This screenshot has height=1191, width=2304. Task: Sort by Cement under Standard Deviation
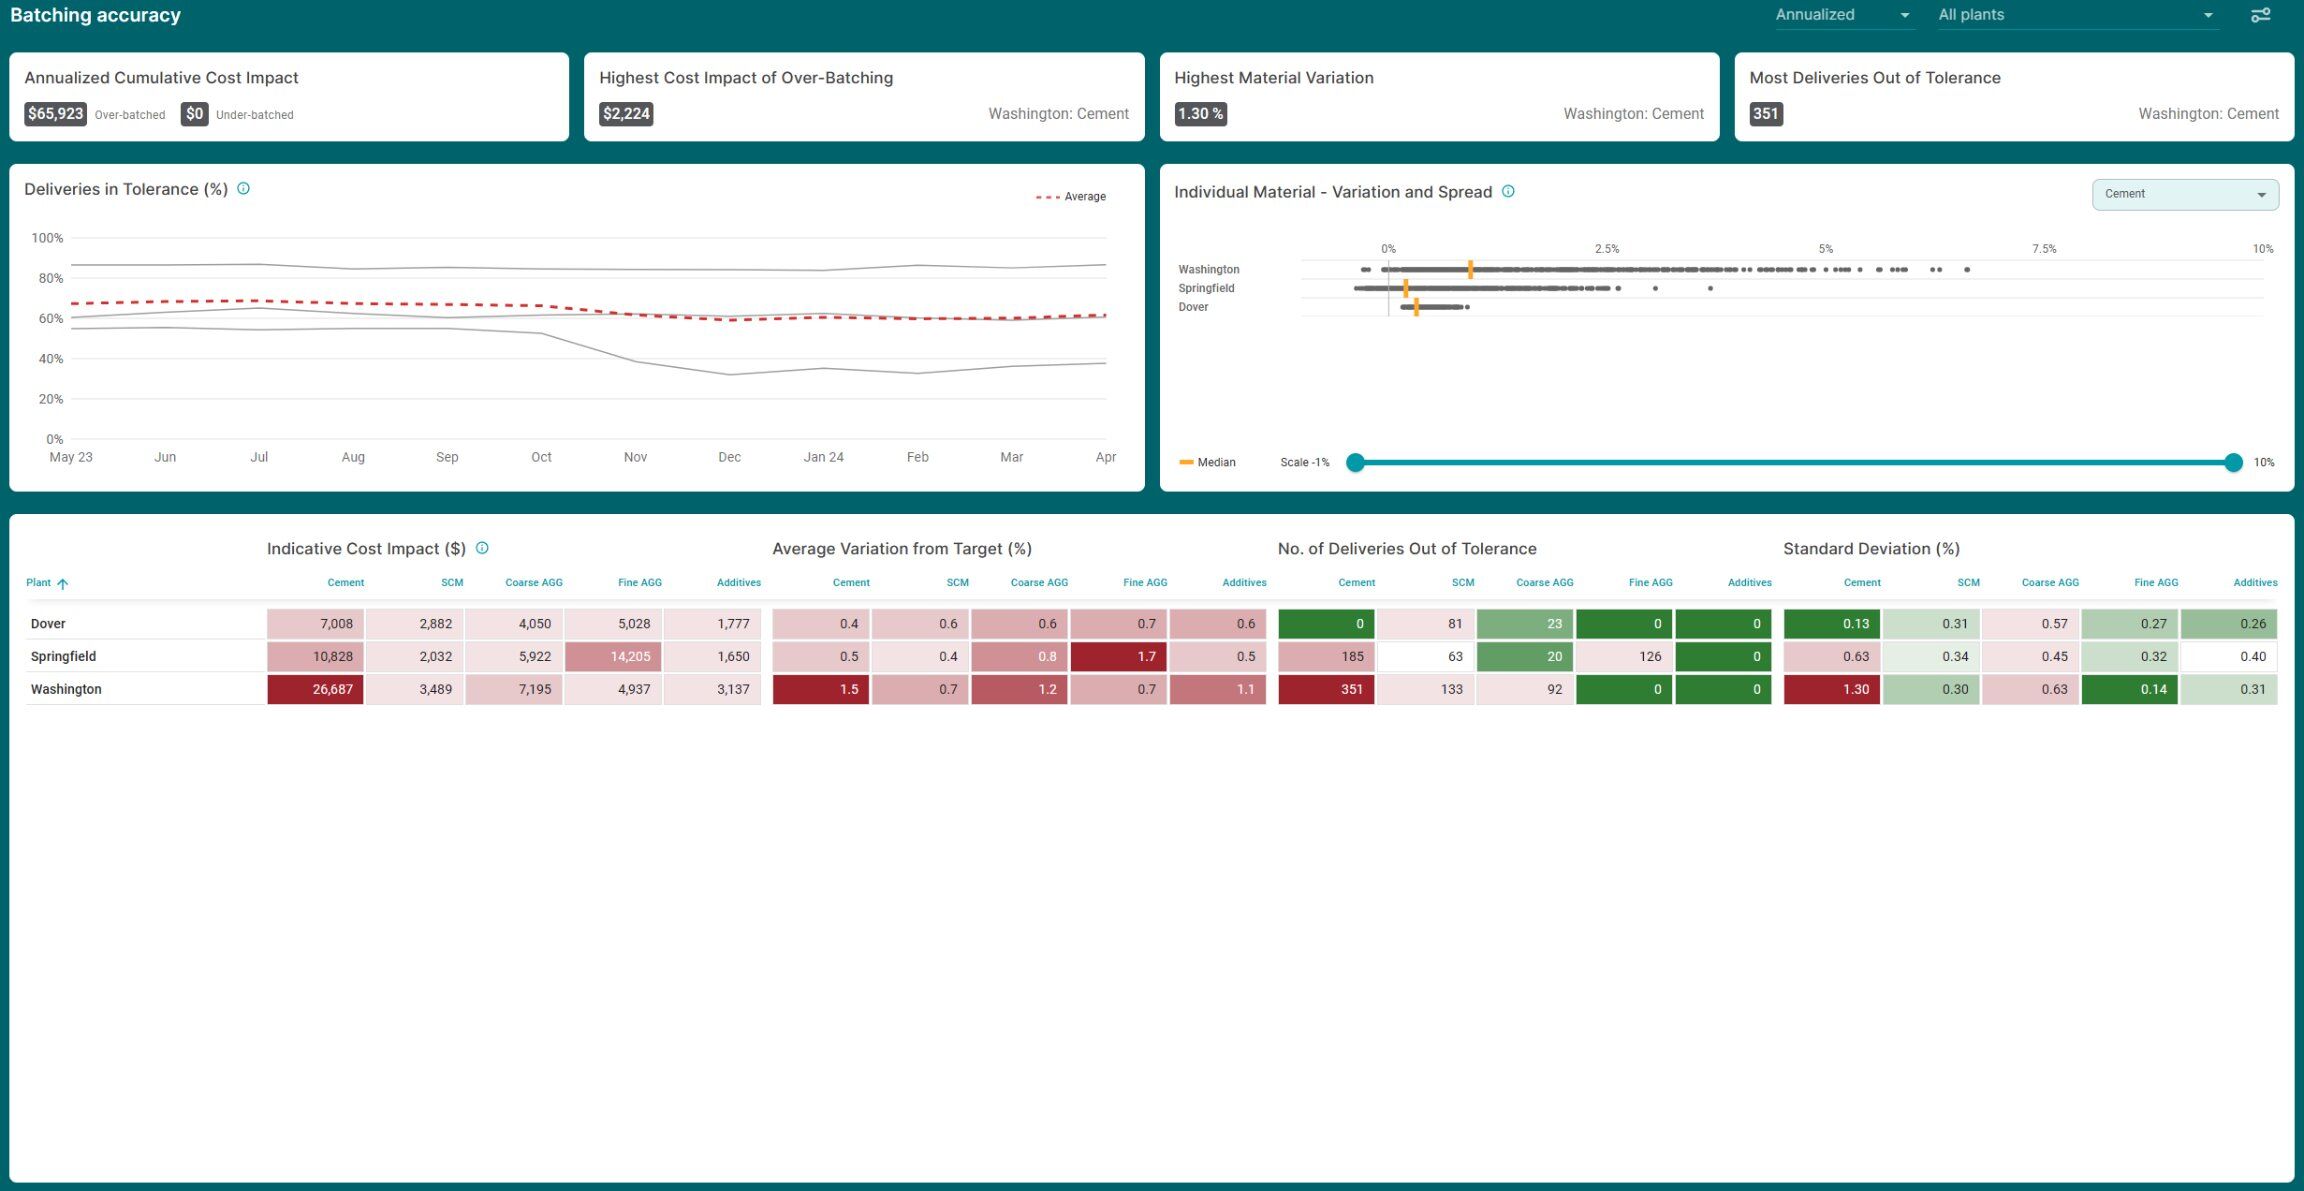[x=1861, y=582]
